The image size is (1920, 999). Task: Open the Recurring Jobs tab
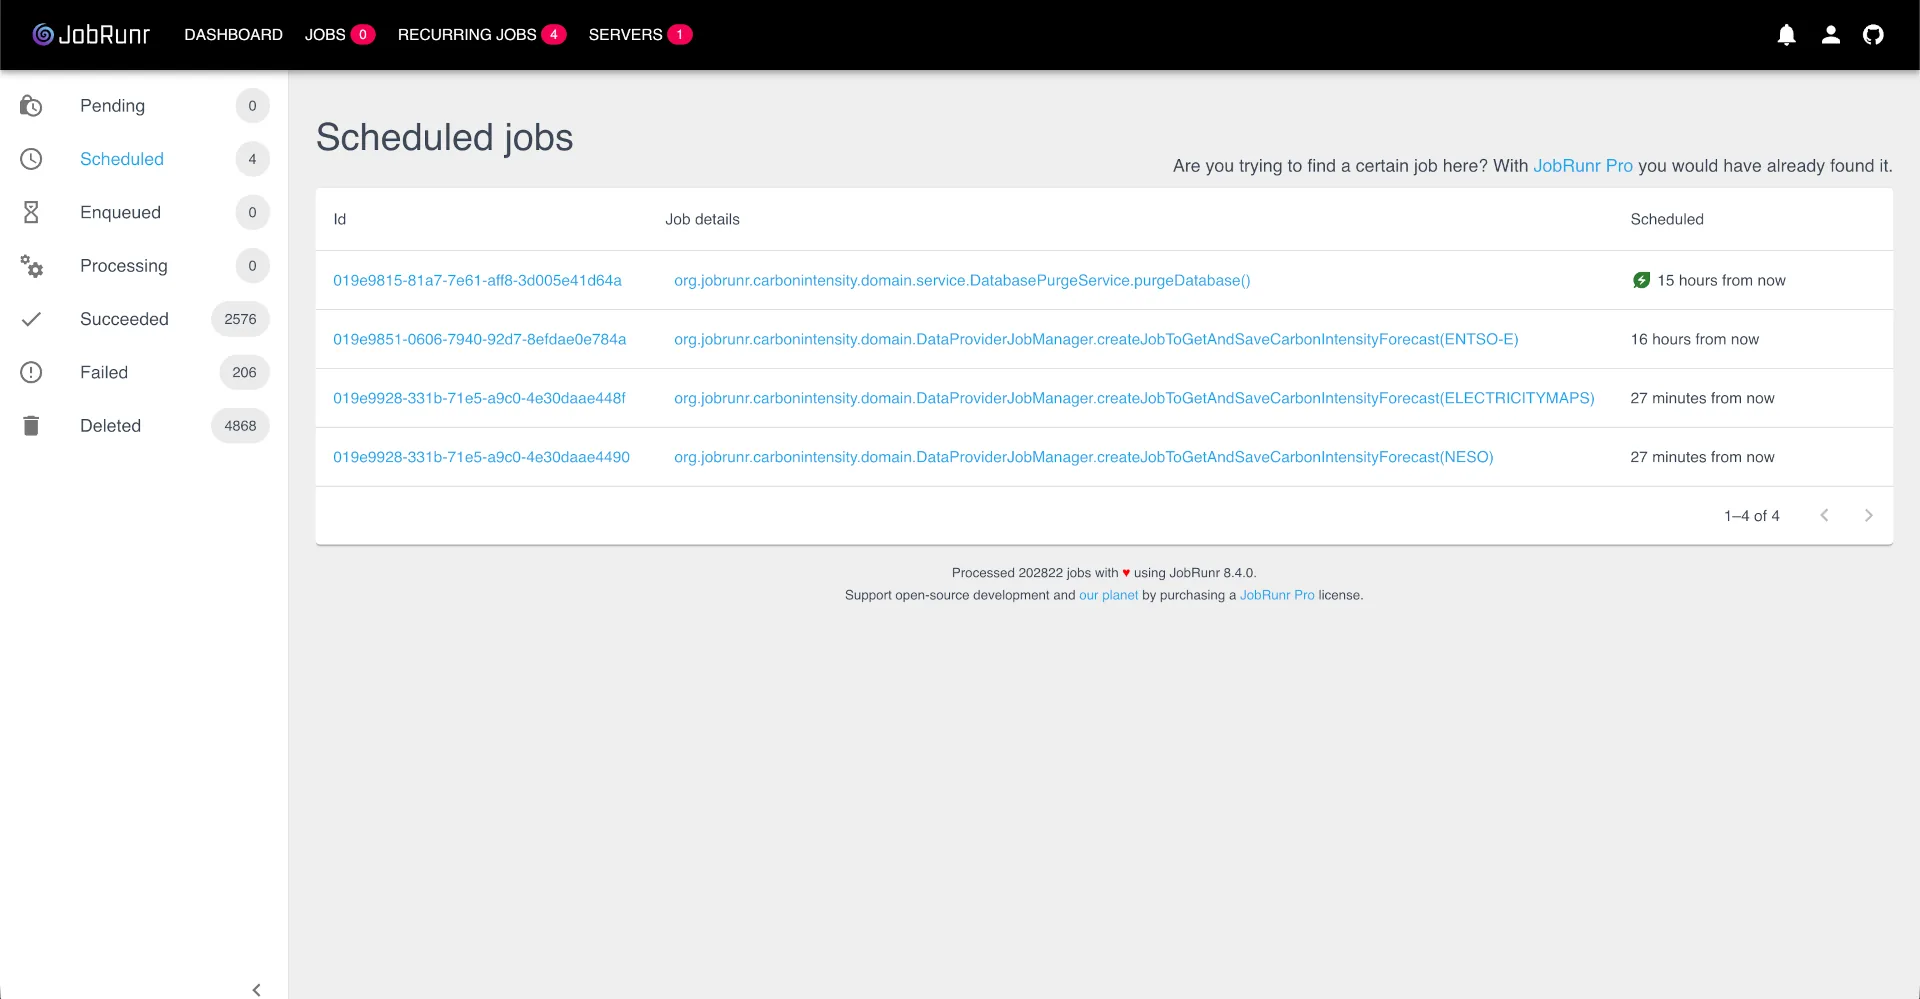click(467, 35)
